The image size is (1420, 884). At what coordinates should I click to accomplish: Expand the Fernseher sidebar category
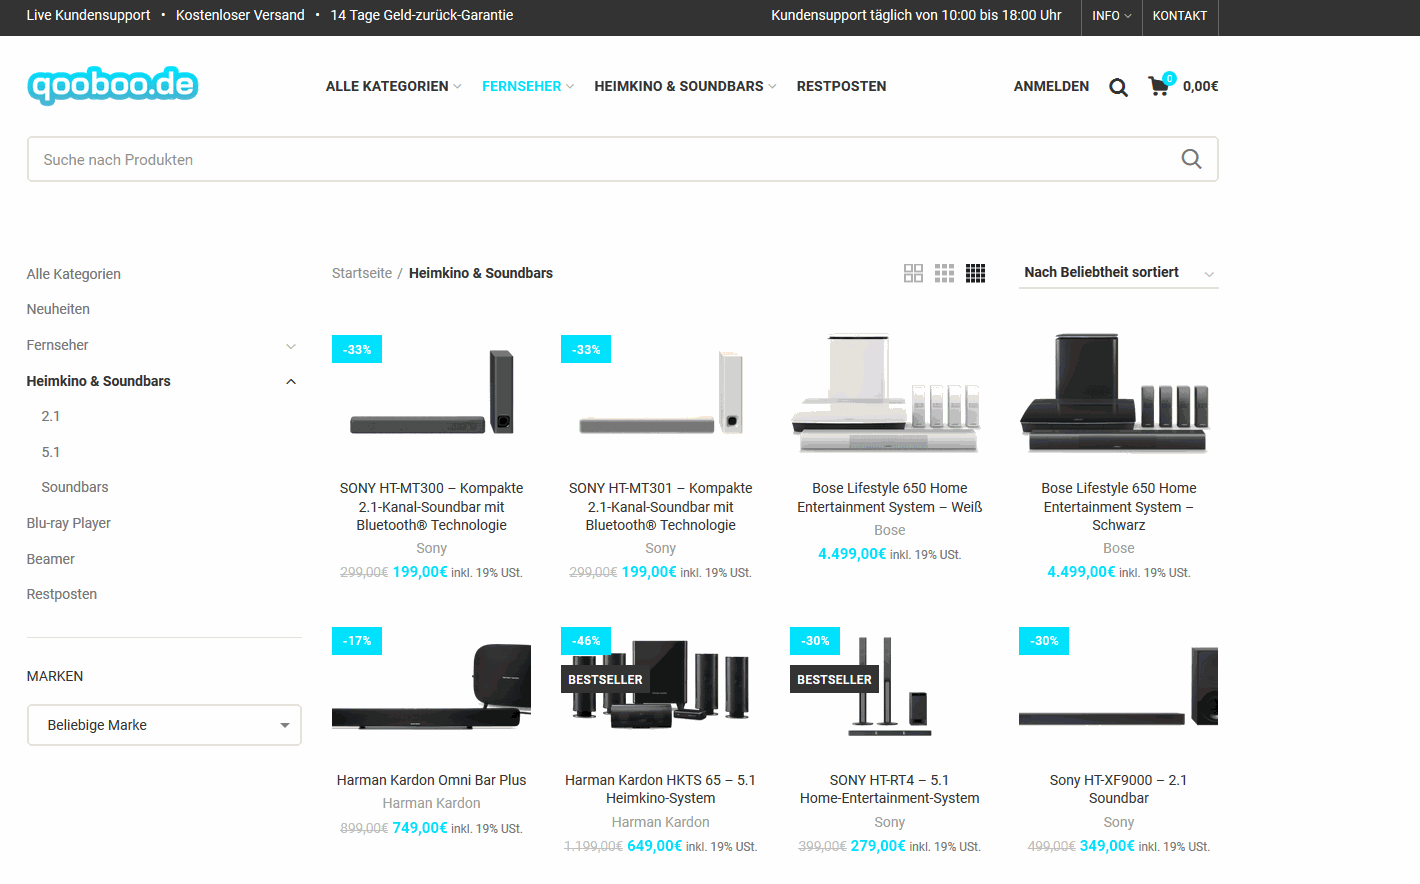[x=291, y=346]
